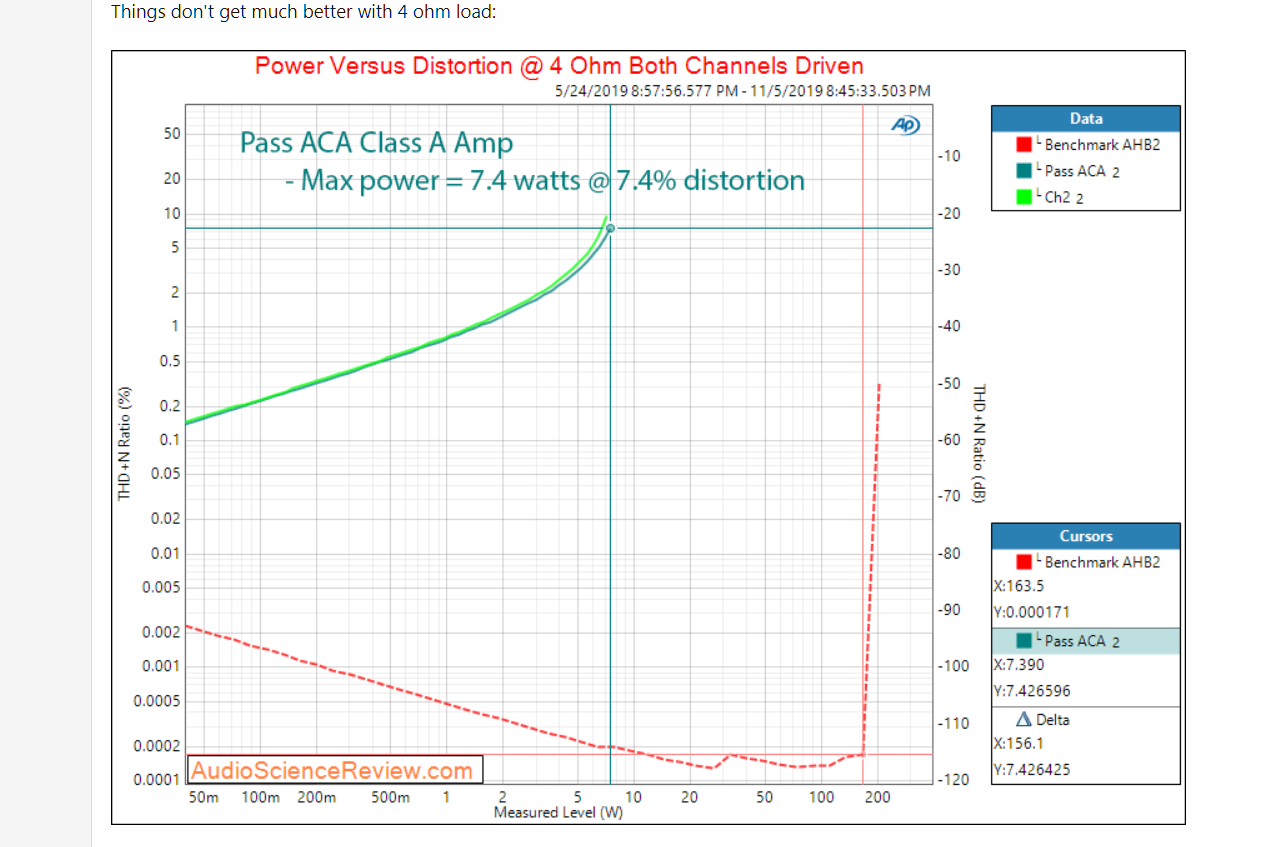Click the Data panel header
Image resolution: width=1282 pixels, height=847 pixels.
[x=1086, y=118]
